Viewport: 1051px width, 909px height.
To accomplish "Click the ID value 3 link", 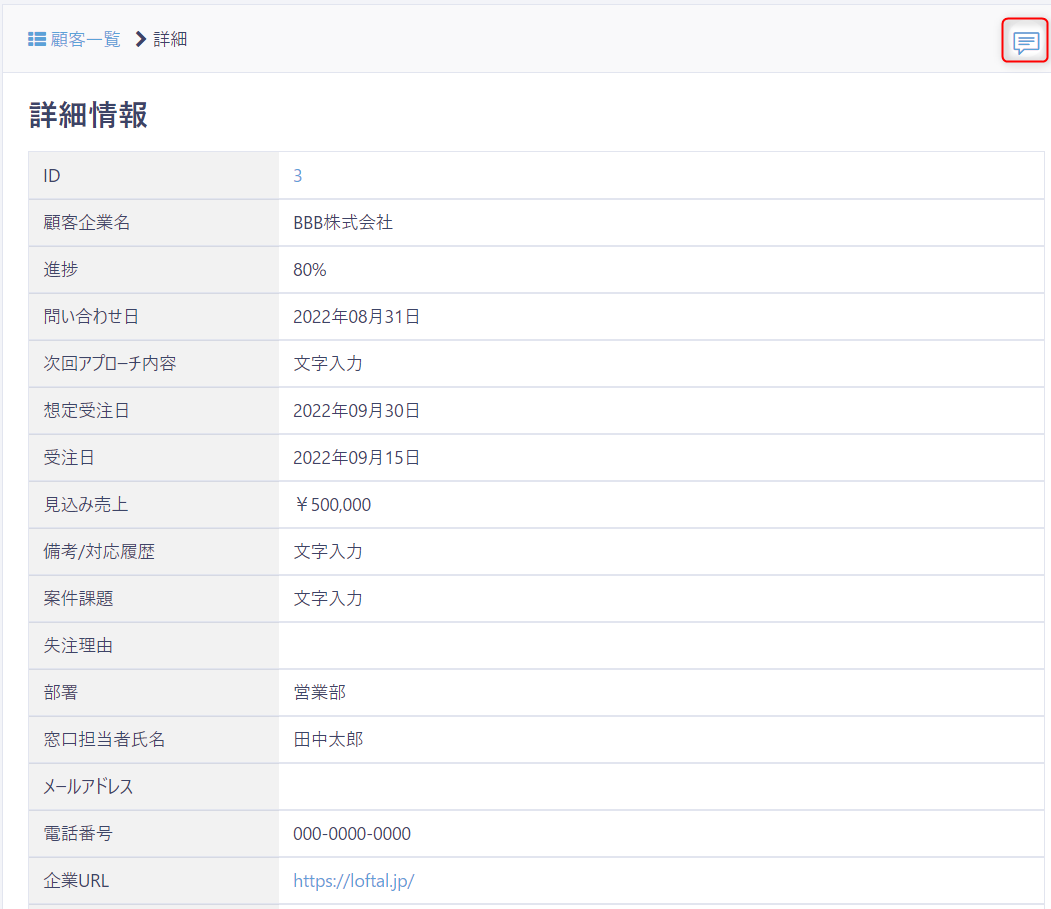I will point(297,176).
